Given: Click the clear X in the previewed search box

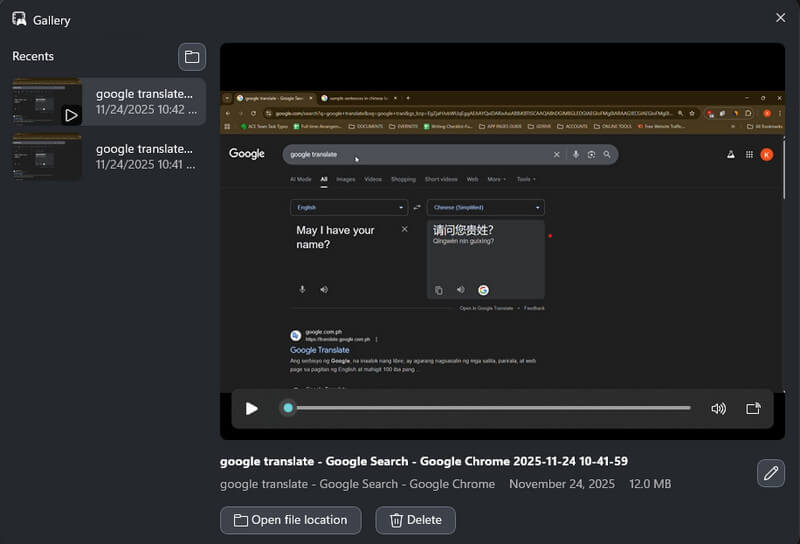Looking at the screenshot, I should coord(557,155).
